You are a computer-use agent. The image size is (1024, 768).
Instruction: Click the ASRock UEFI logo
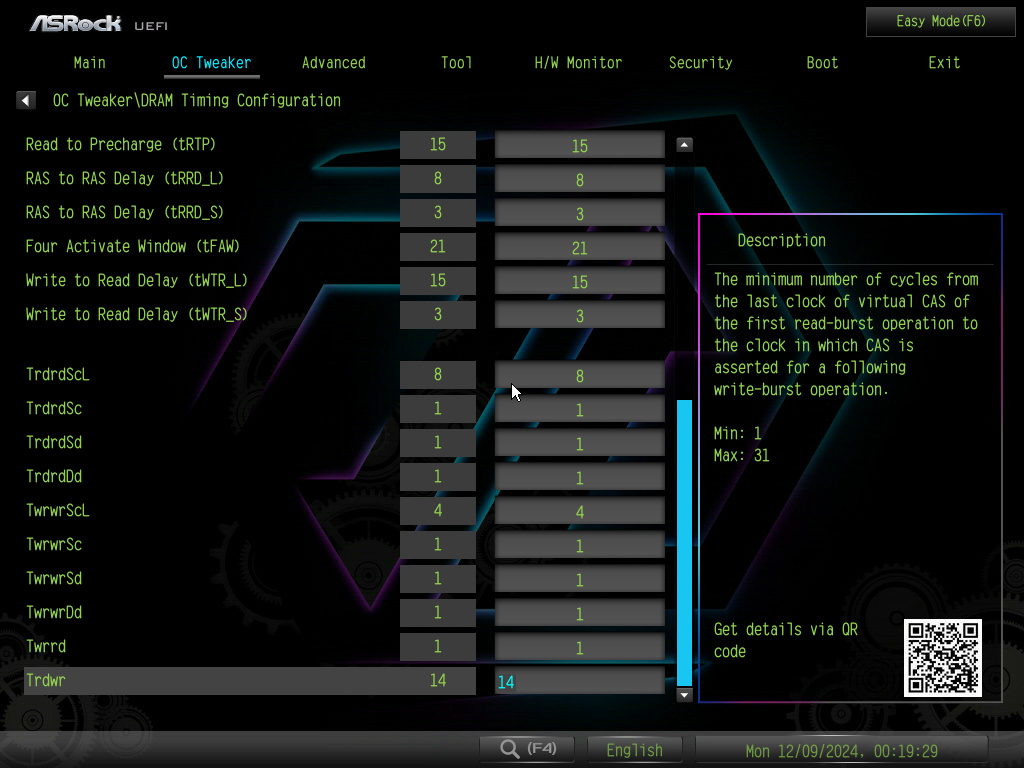(x=99, y=24)
